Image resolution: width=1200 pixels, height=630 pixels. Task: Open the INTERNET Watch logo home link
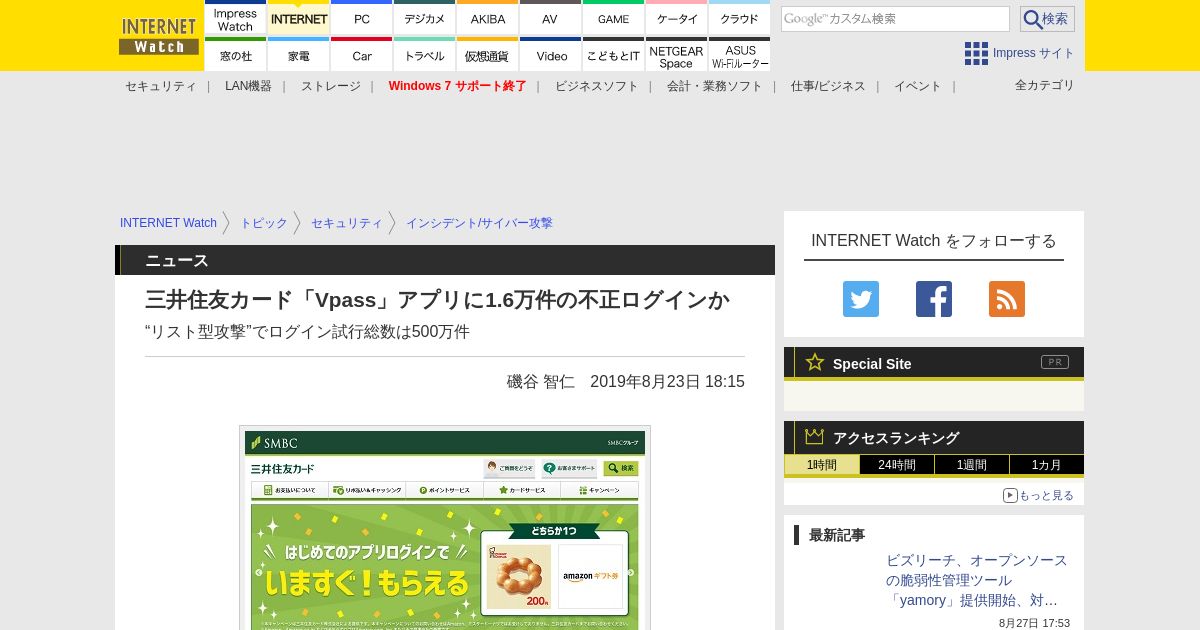click(x=159, y=36)
